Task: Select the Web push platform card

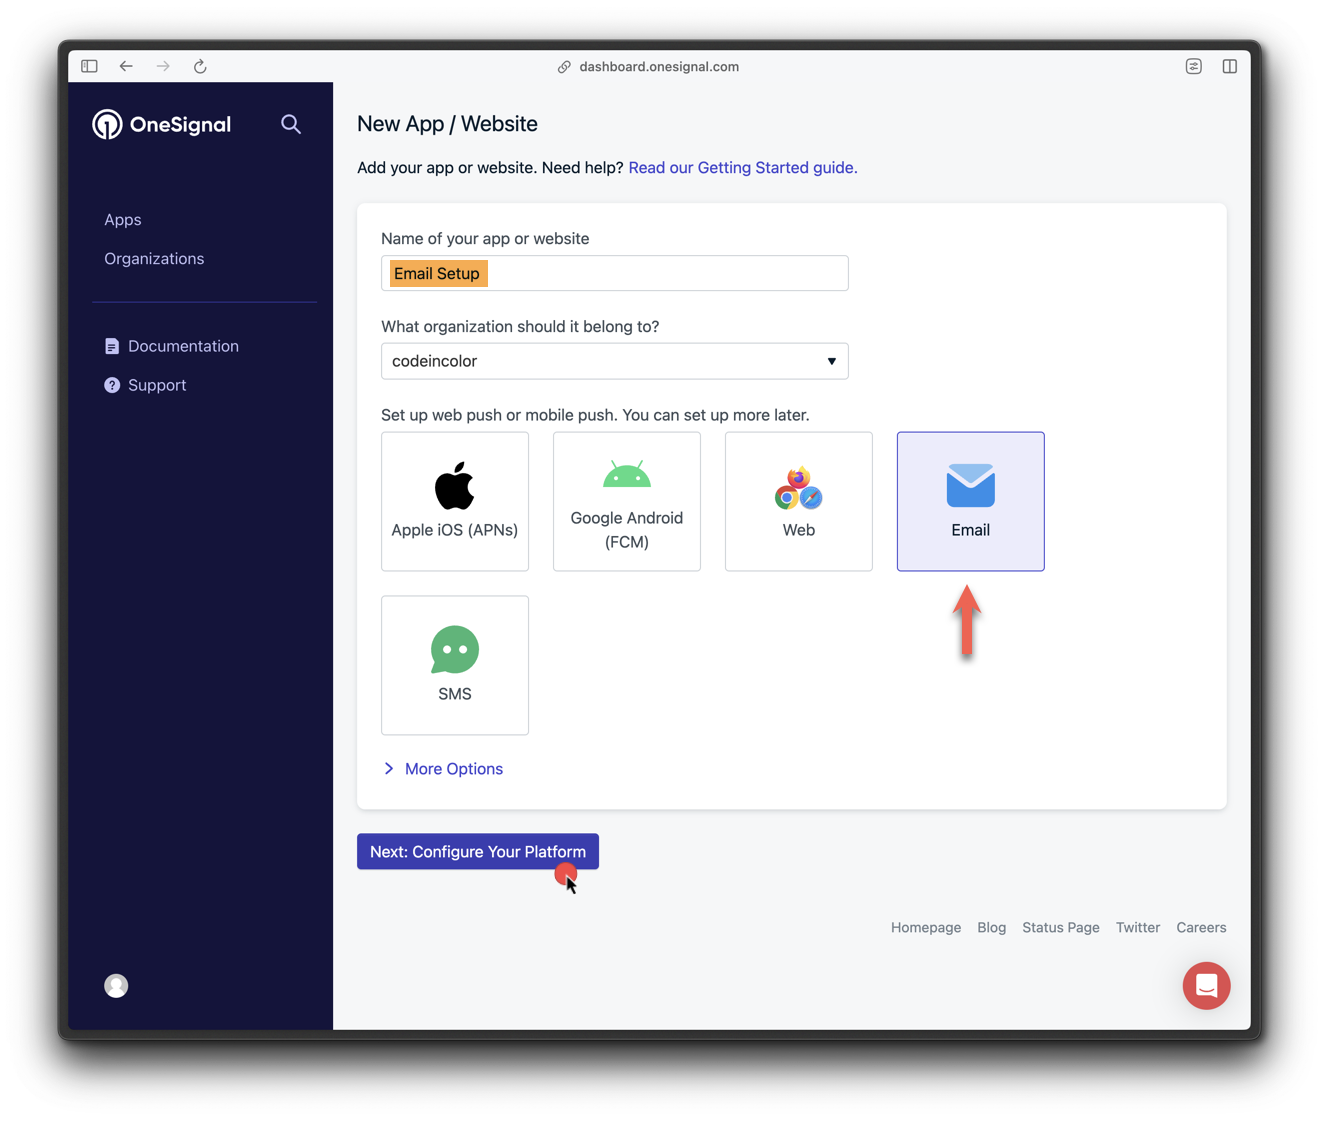Action: [x=799, y=501]
